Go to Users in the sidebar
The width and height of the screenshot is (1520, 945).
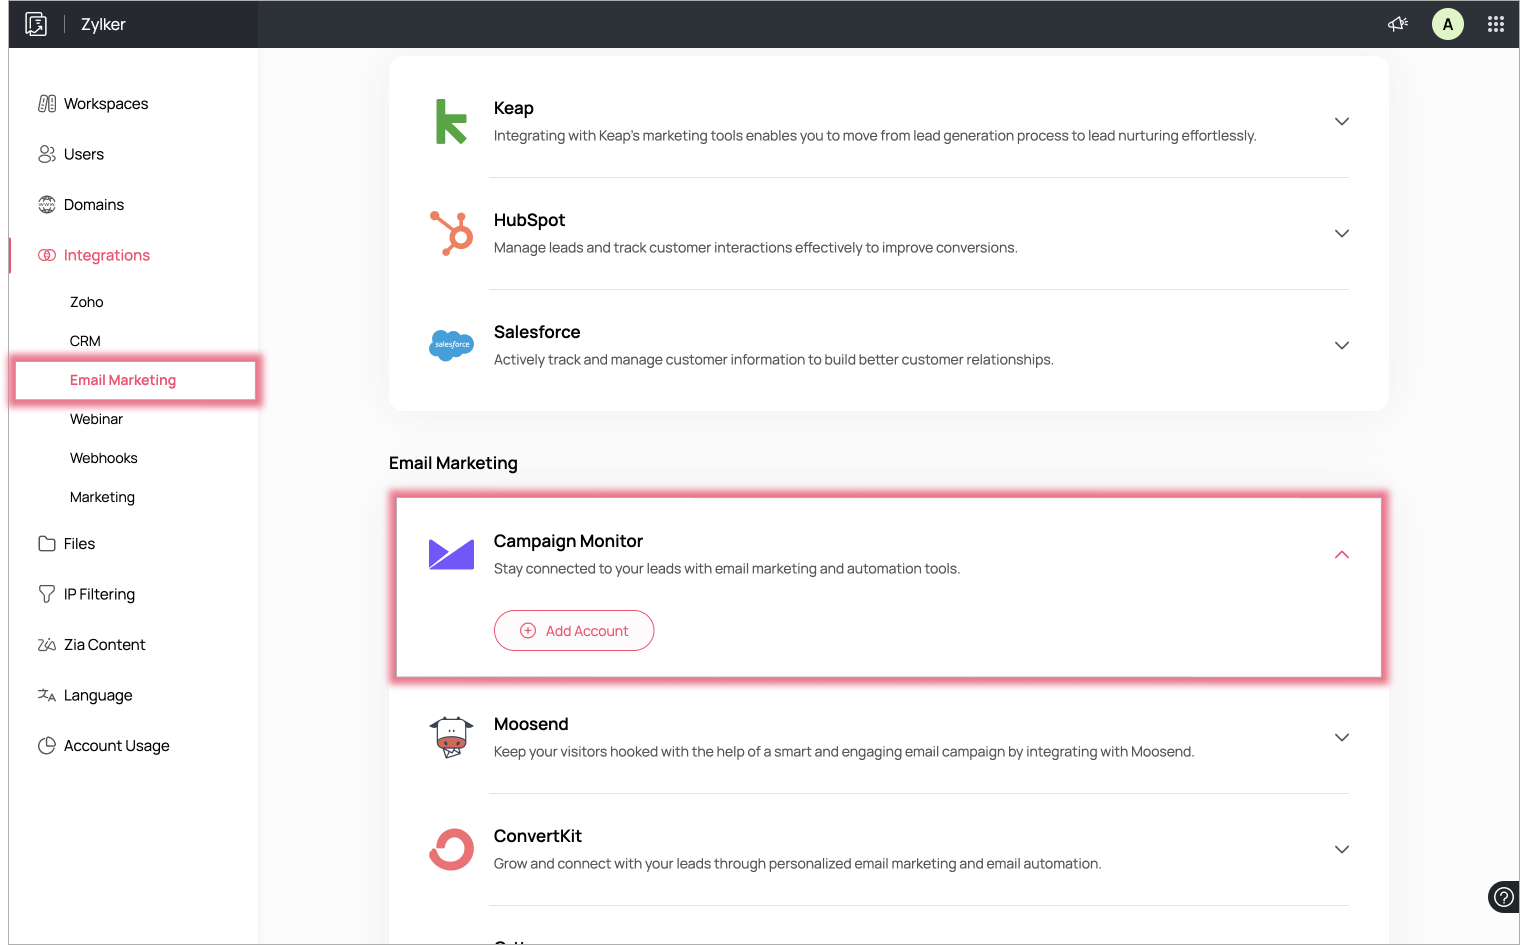coord(84,154)
